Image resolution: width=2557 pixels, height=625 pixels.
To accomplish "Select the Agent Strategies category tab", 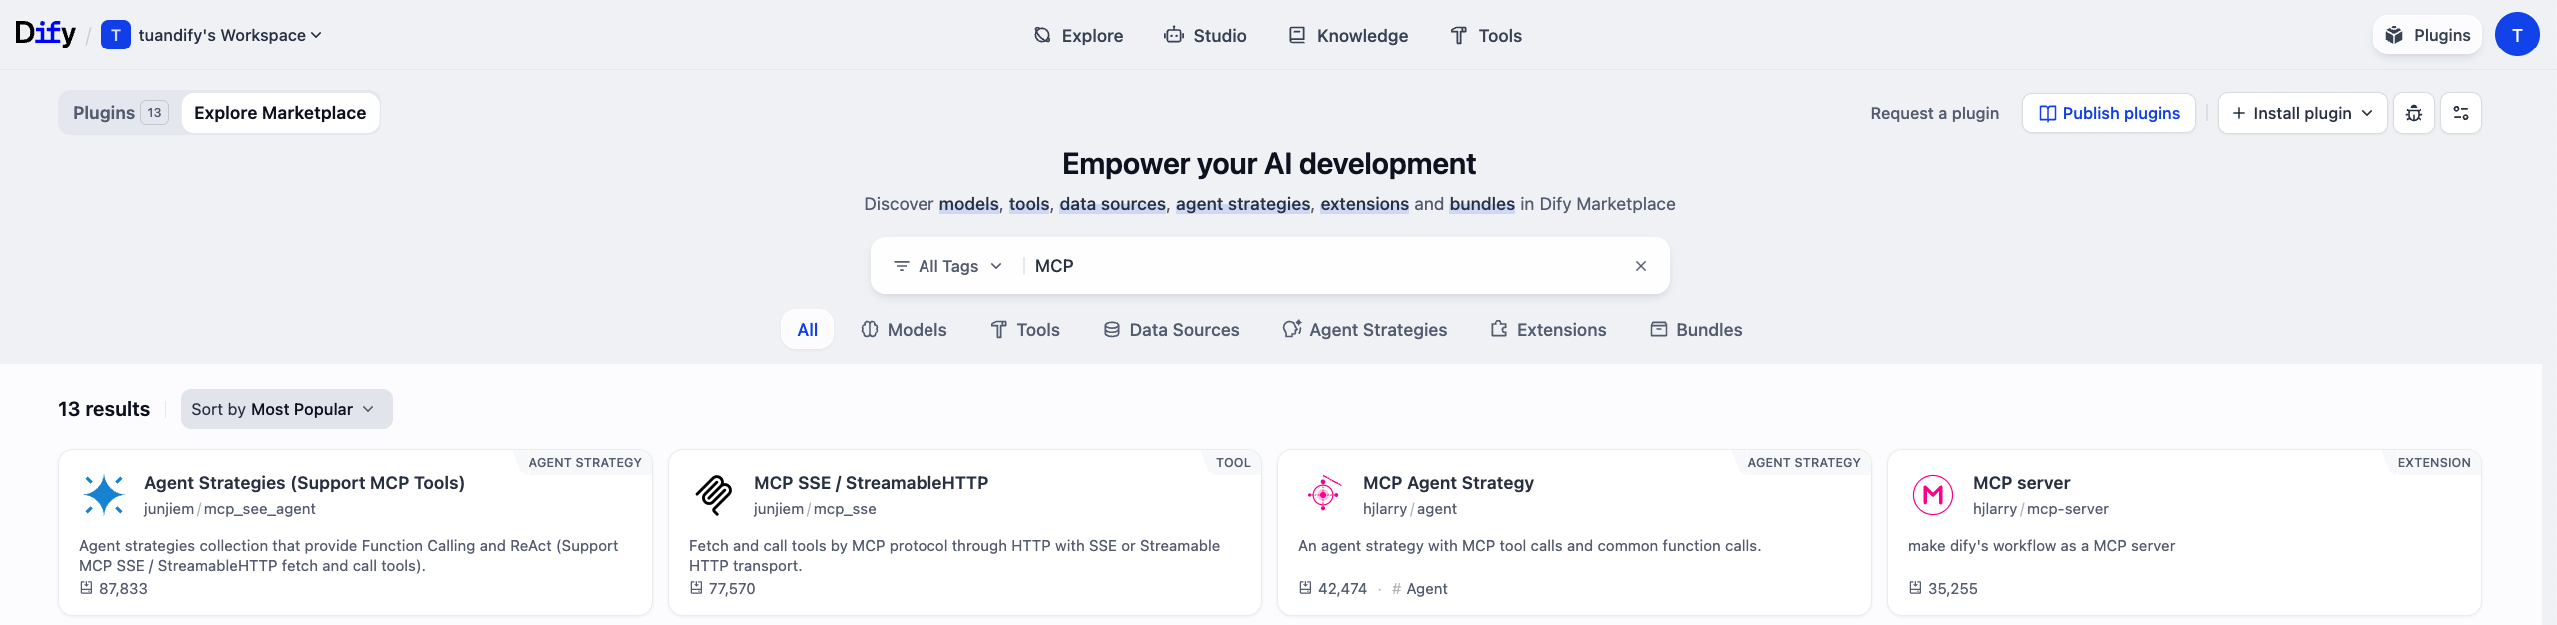I will pos(1364,330).
